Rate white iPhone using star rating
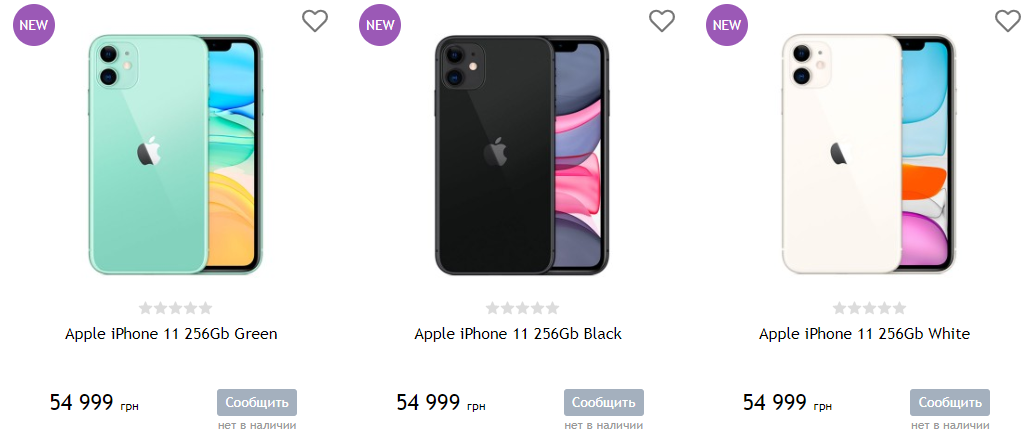 click(869, 308)
